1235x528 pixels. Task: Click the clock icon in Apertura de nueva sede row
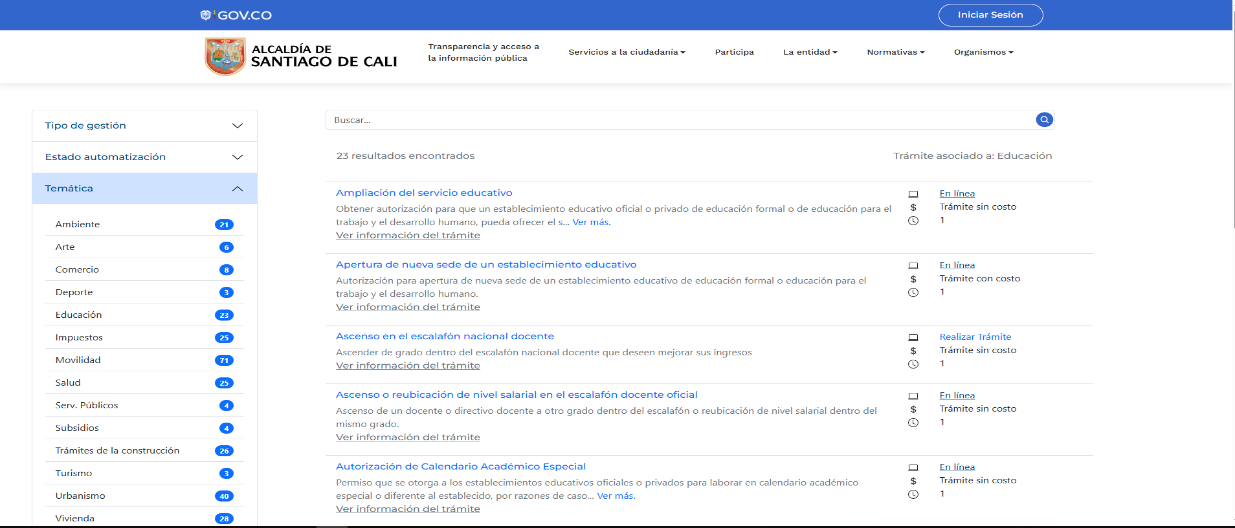pyautogui.click(x=913, y=293)
